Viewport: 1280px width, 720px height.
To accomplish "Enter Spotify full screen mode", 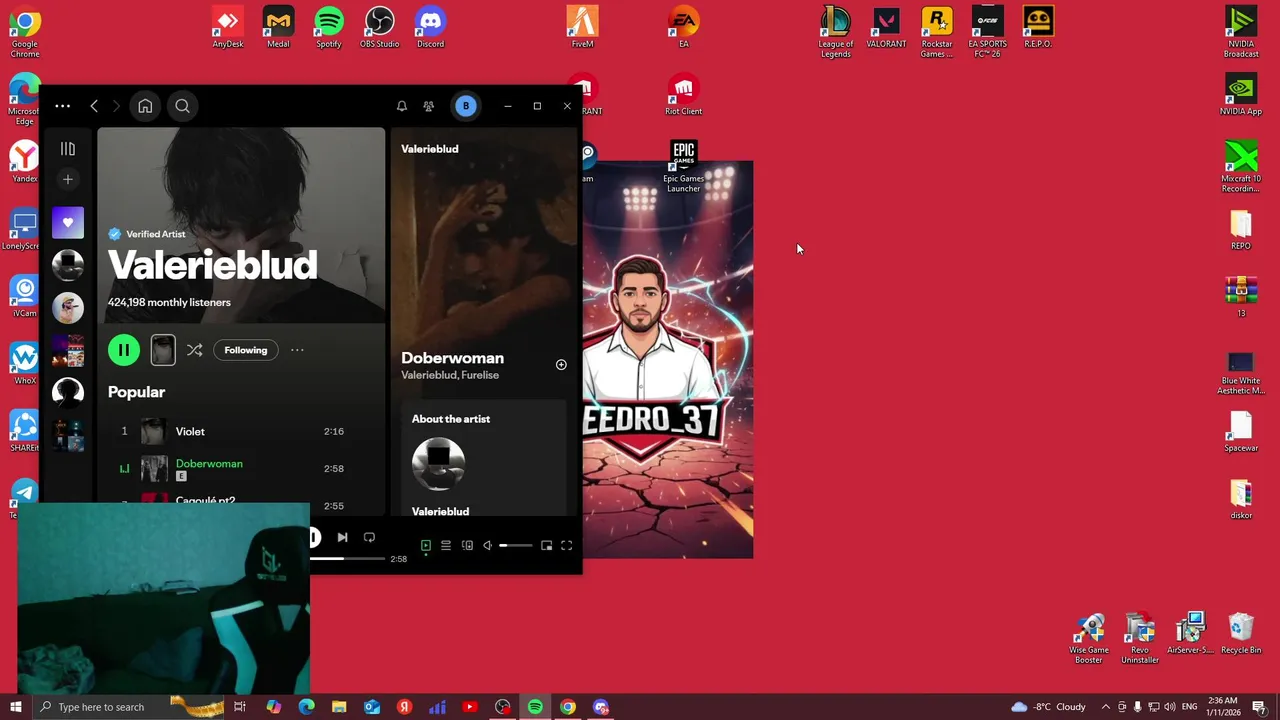I will (x=566, y=546).
